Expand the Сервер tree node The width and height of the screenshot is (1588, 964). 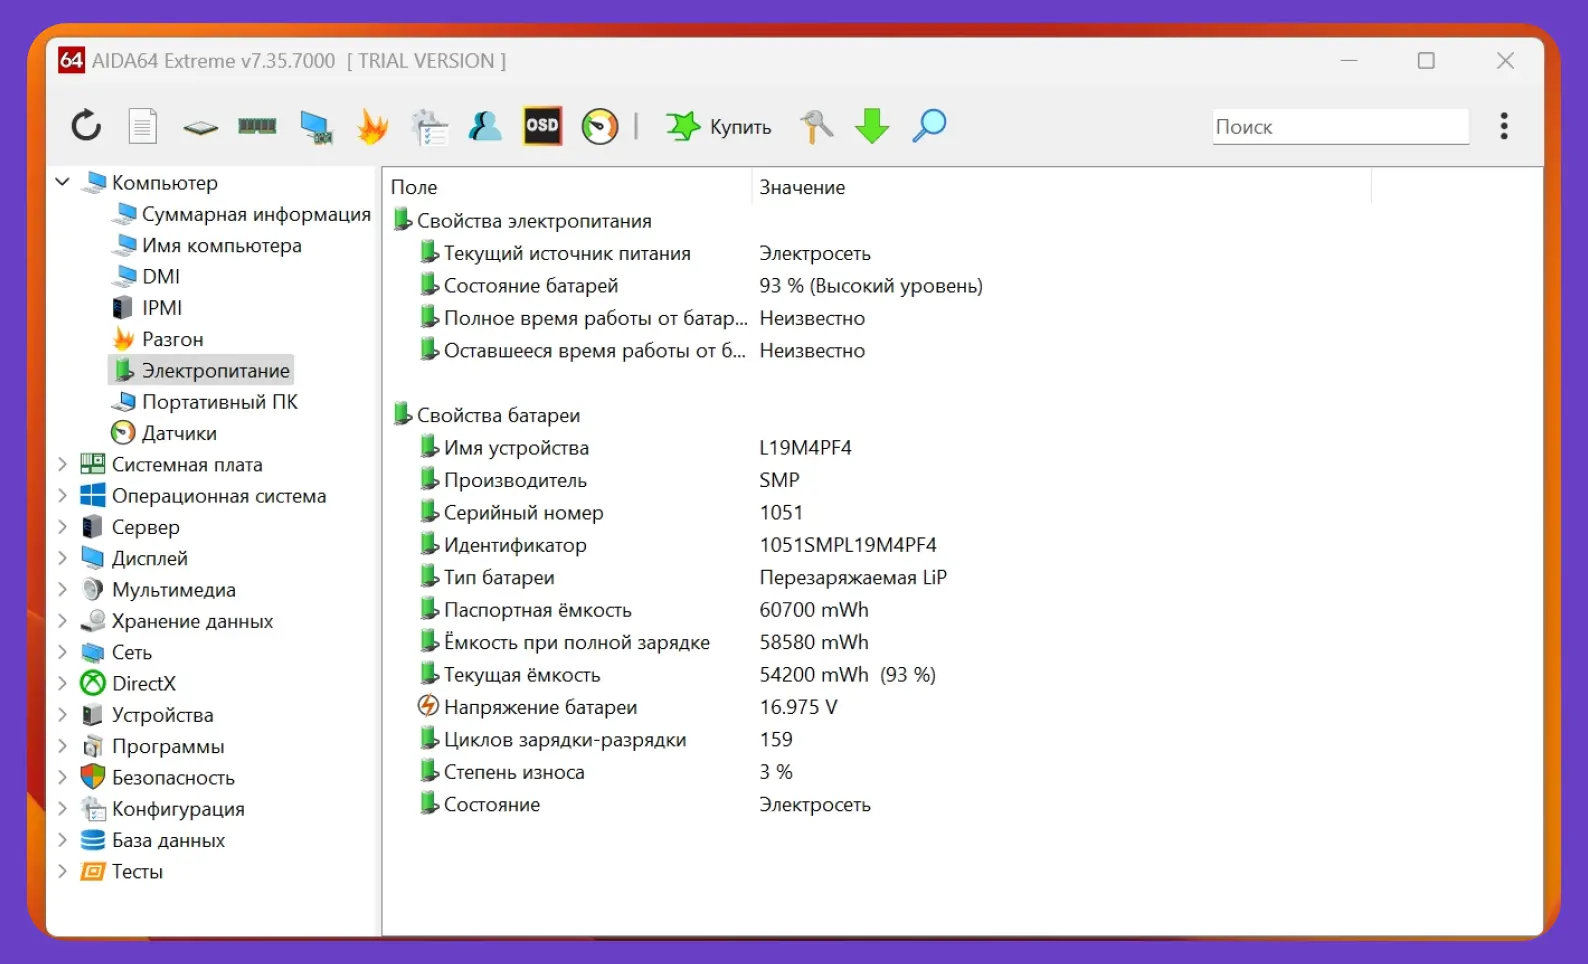(x=62, y=526)
